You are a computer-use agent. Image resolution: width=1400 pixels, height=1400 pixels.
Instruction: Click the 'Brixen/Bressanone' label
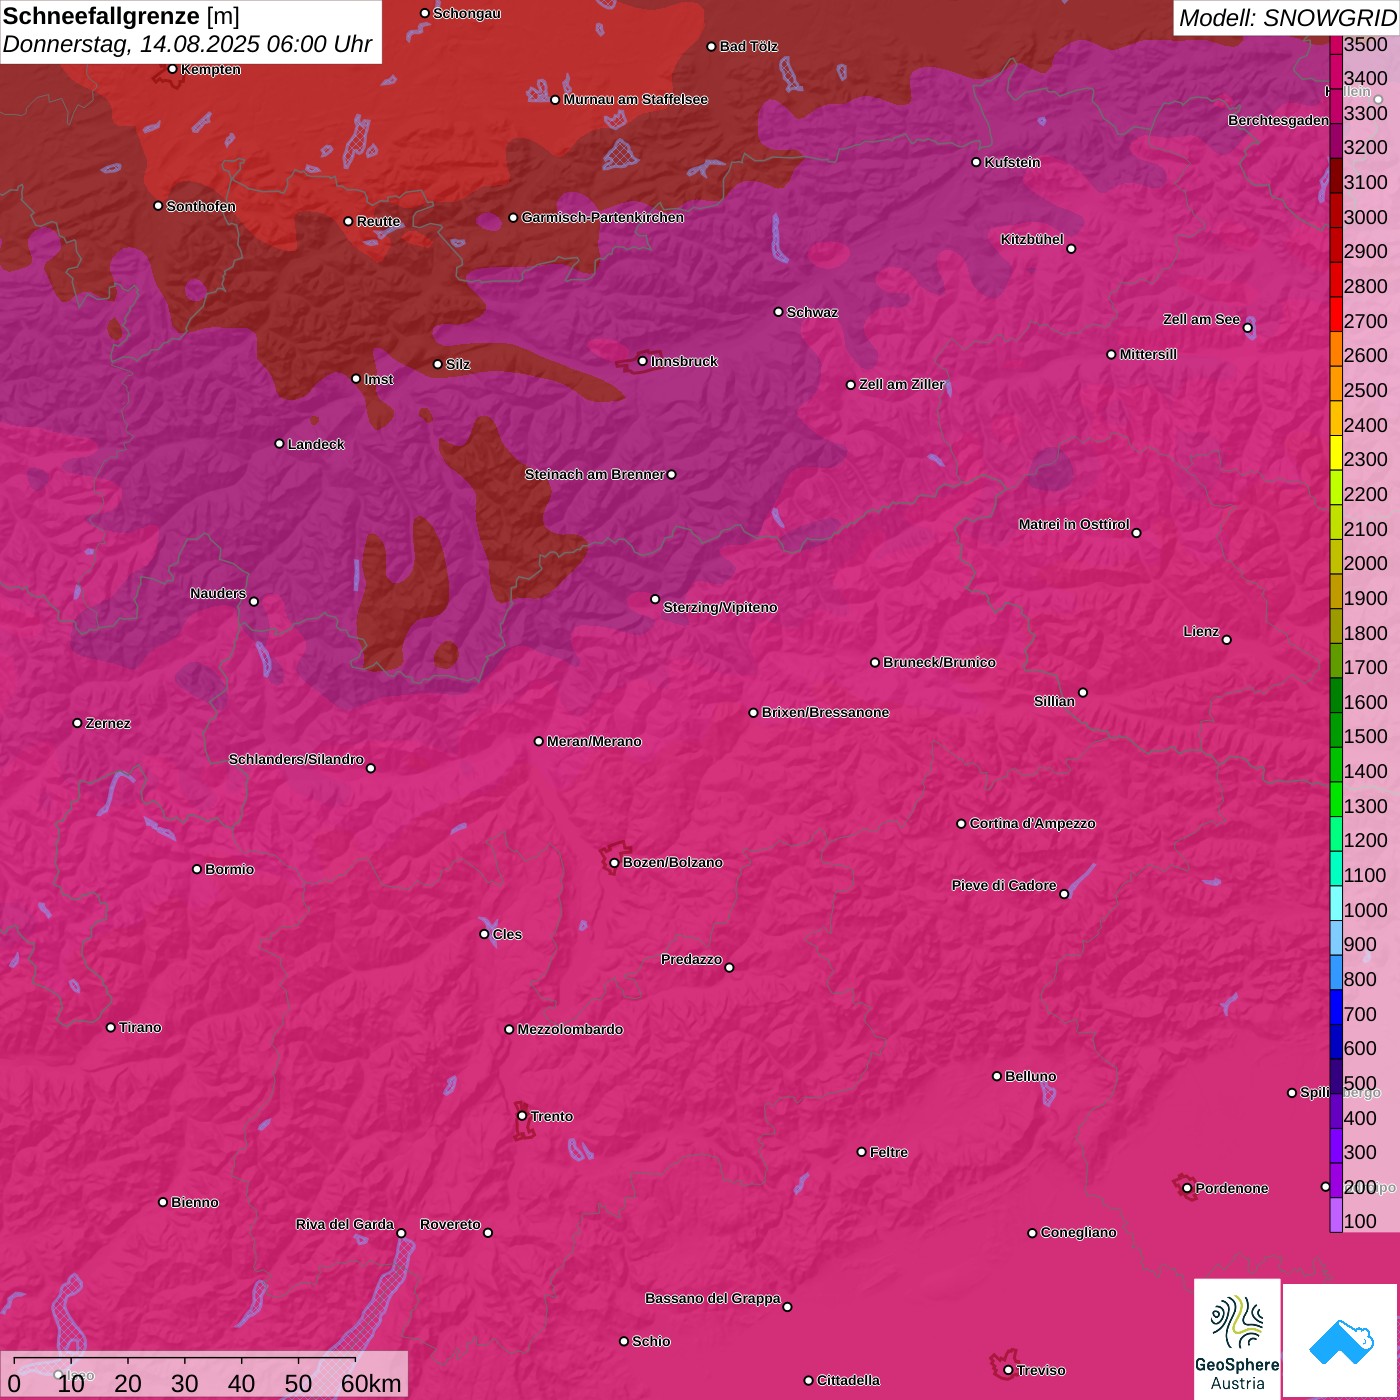point(825,712)
